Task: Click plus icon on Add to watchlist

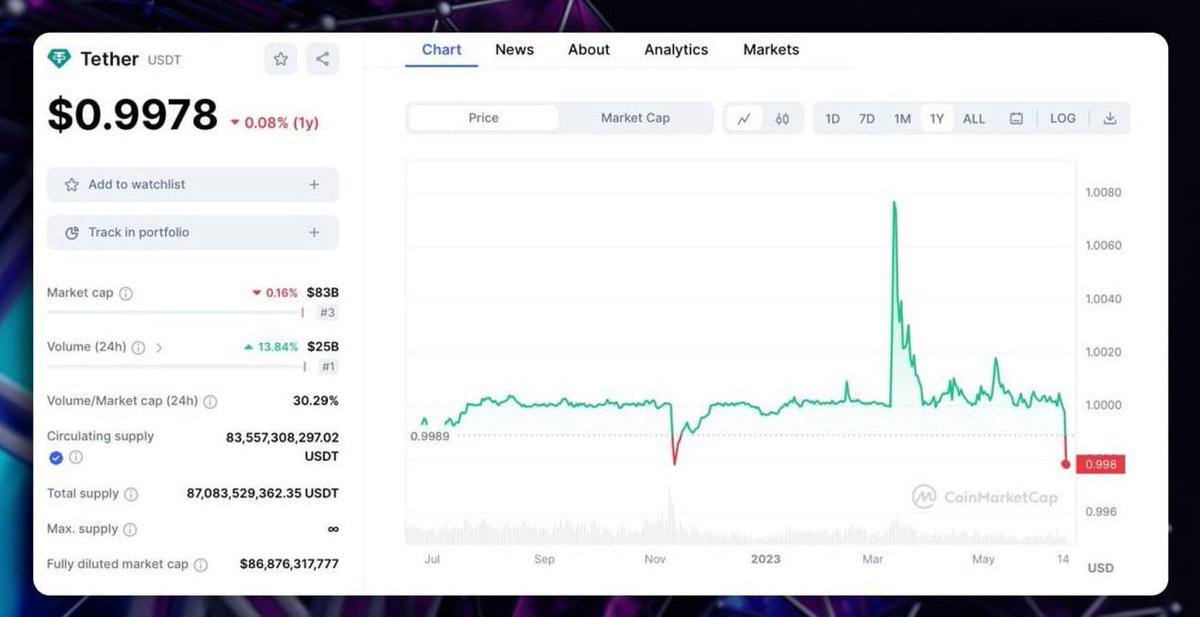Action: point(314,185)
